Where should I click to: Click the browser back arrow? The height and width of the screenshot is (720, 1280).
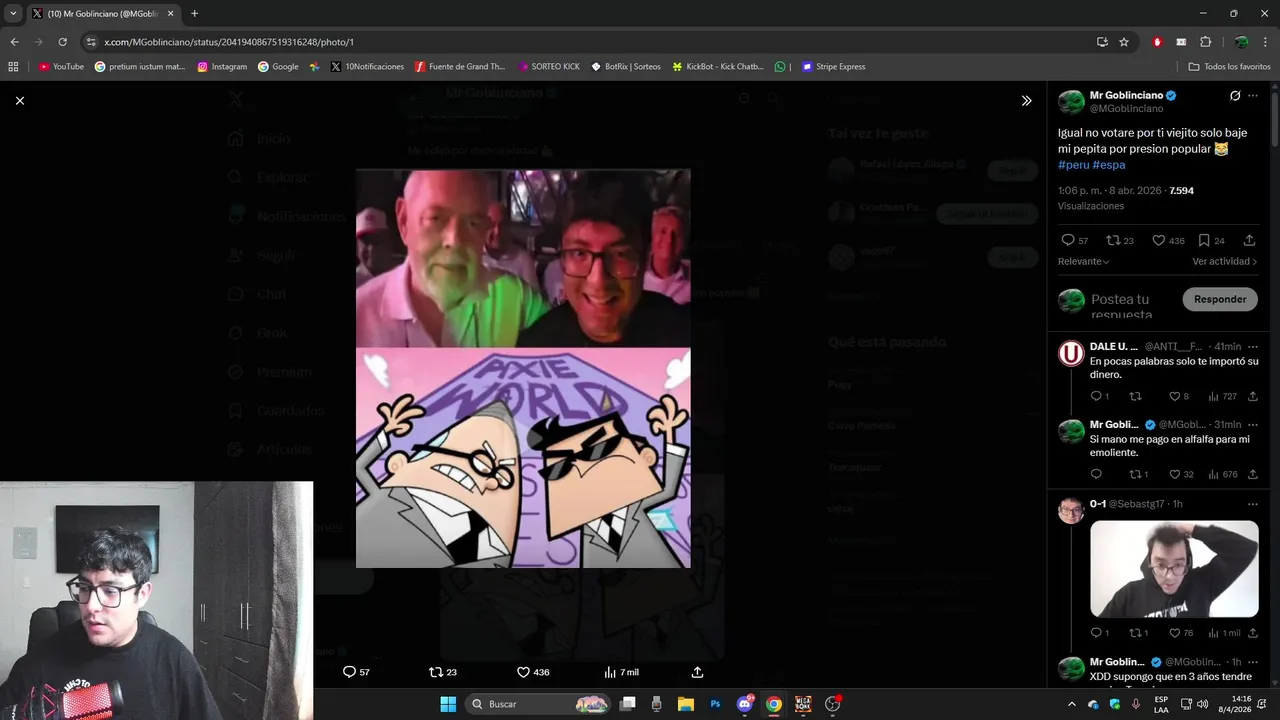click(14, 42)
